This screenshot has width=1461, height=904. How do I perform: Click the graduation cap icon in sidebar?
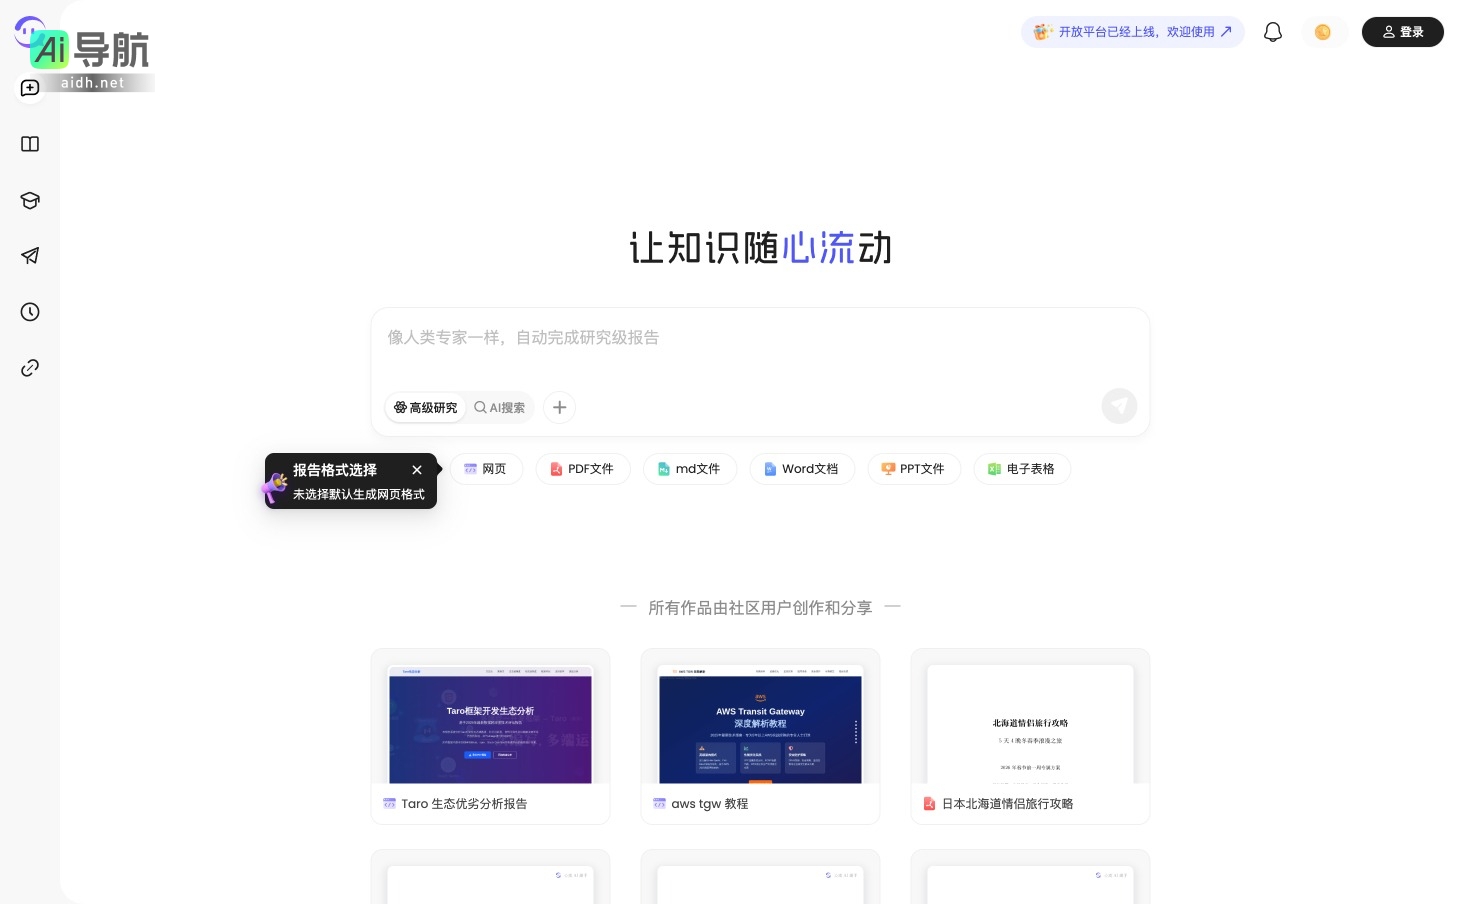click(30, 200)
